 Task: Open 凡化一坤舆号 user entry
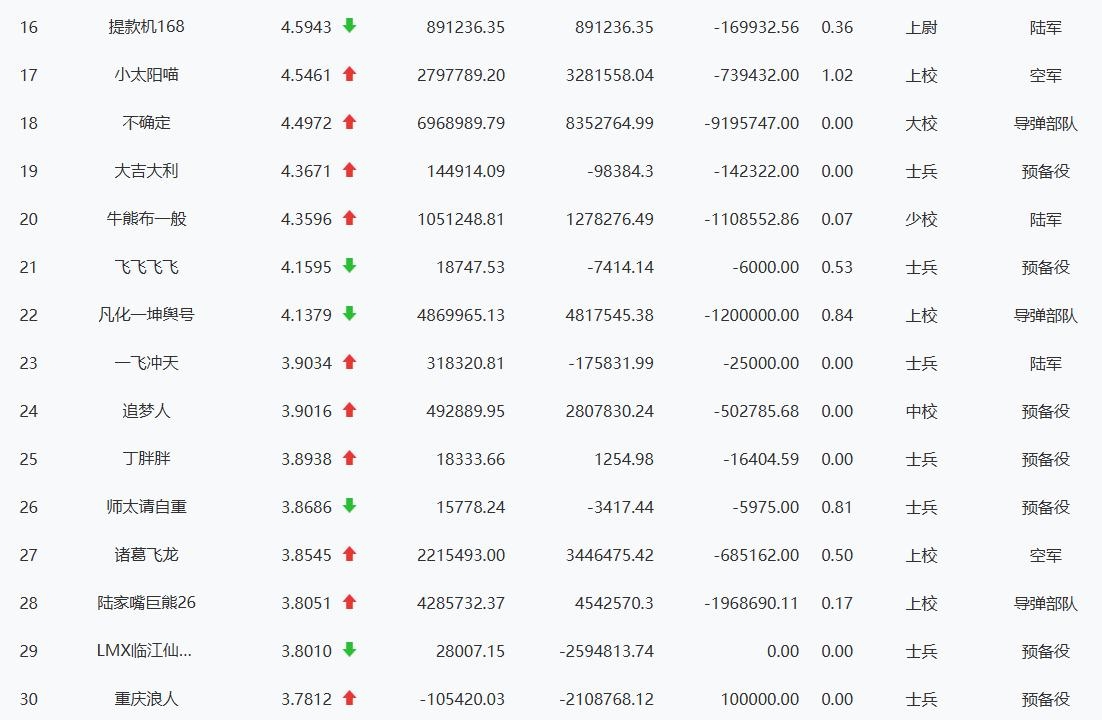coord(146,314)
